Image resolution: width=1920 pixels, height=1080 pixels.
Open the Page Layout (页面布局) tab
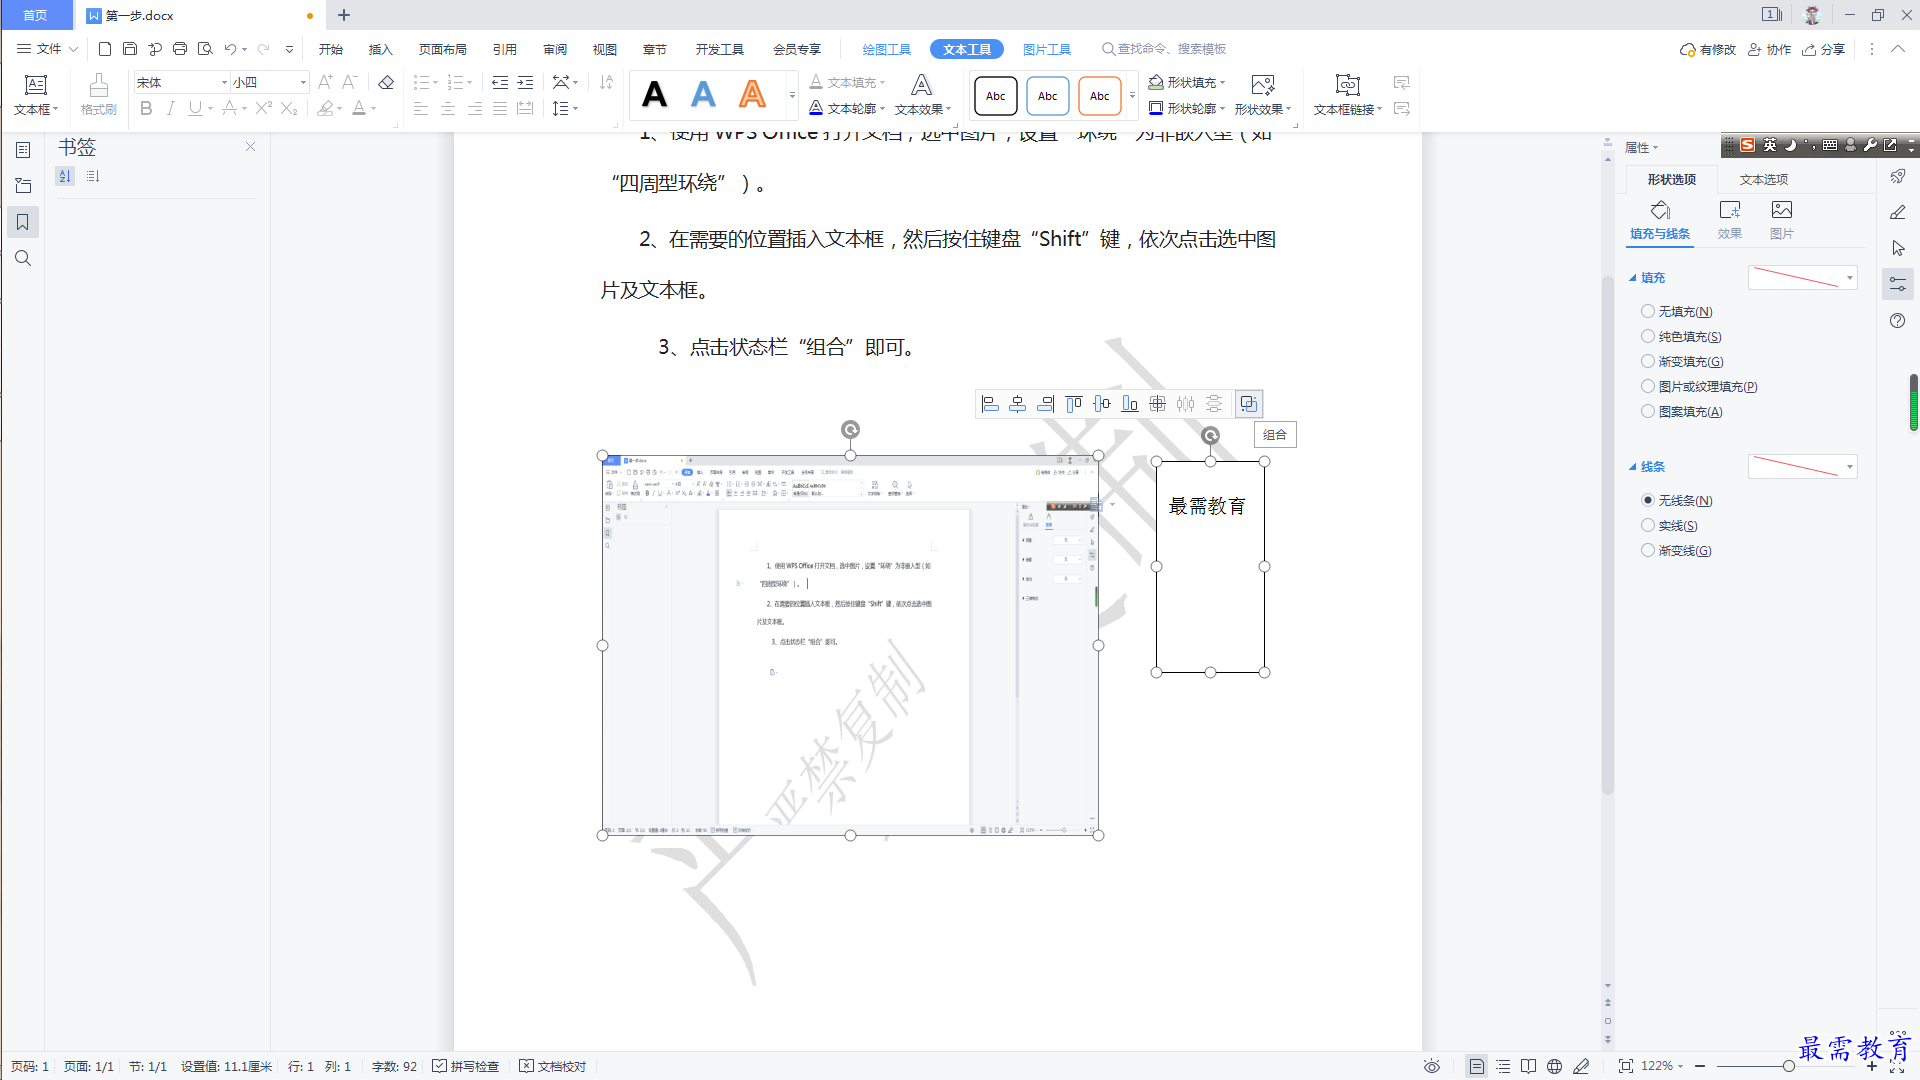coord(443,49)
